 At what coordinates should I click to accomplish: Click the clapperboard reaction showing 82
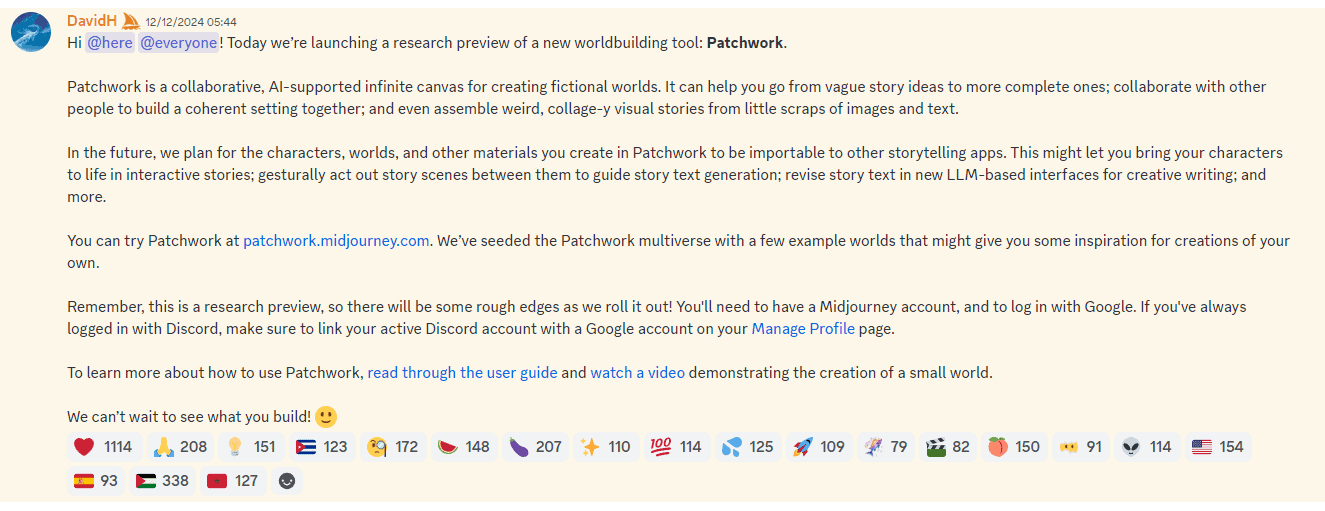coord(949,447)
